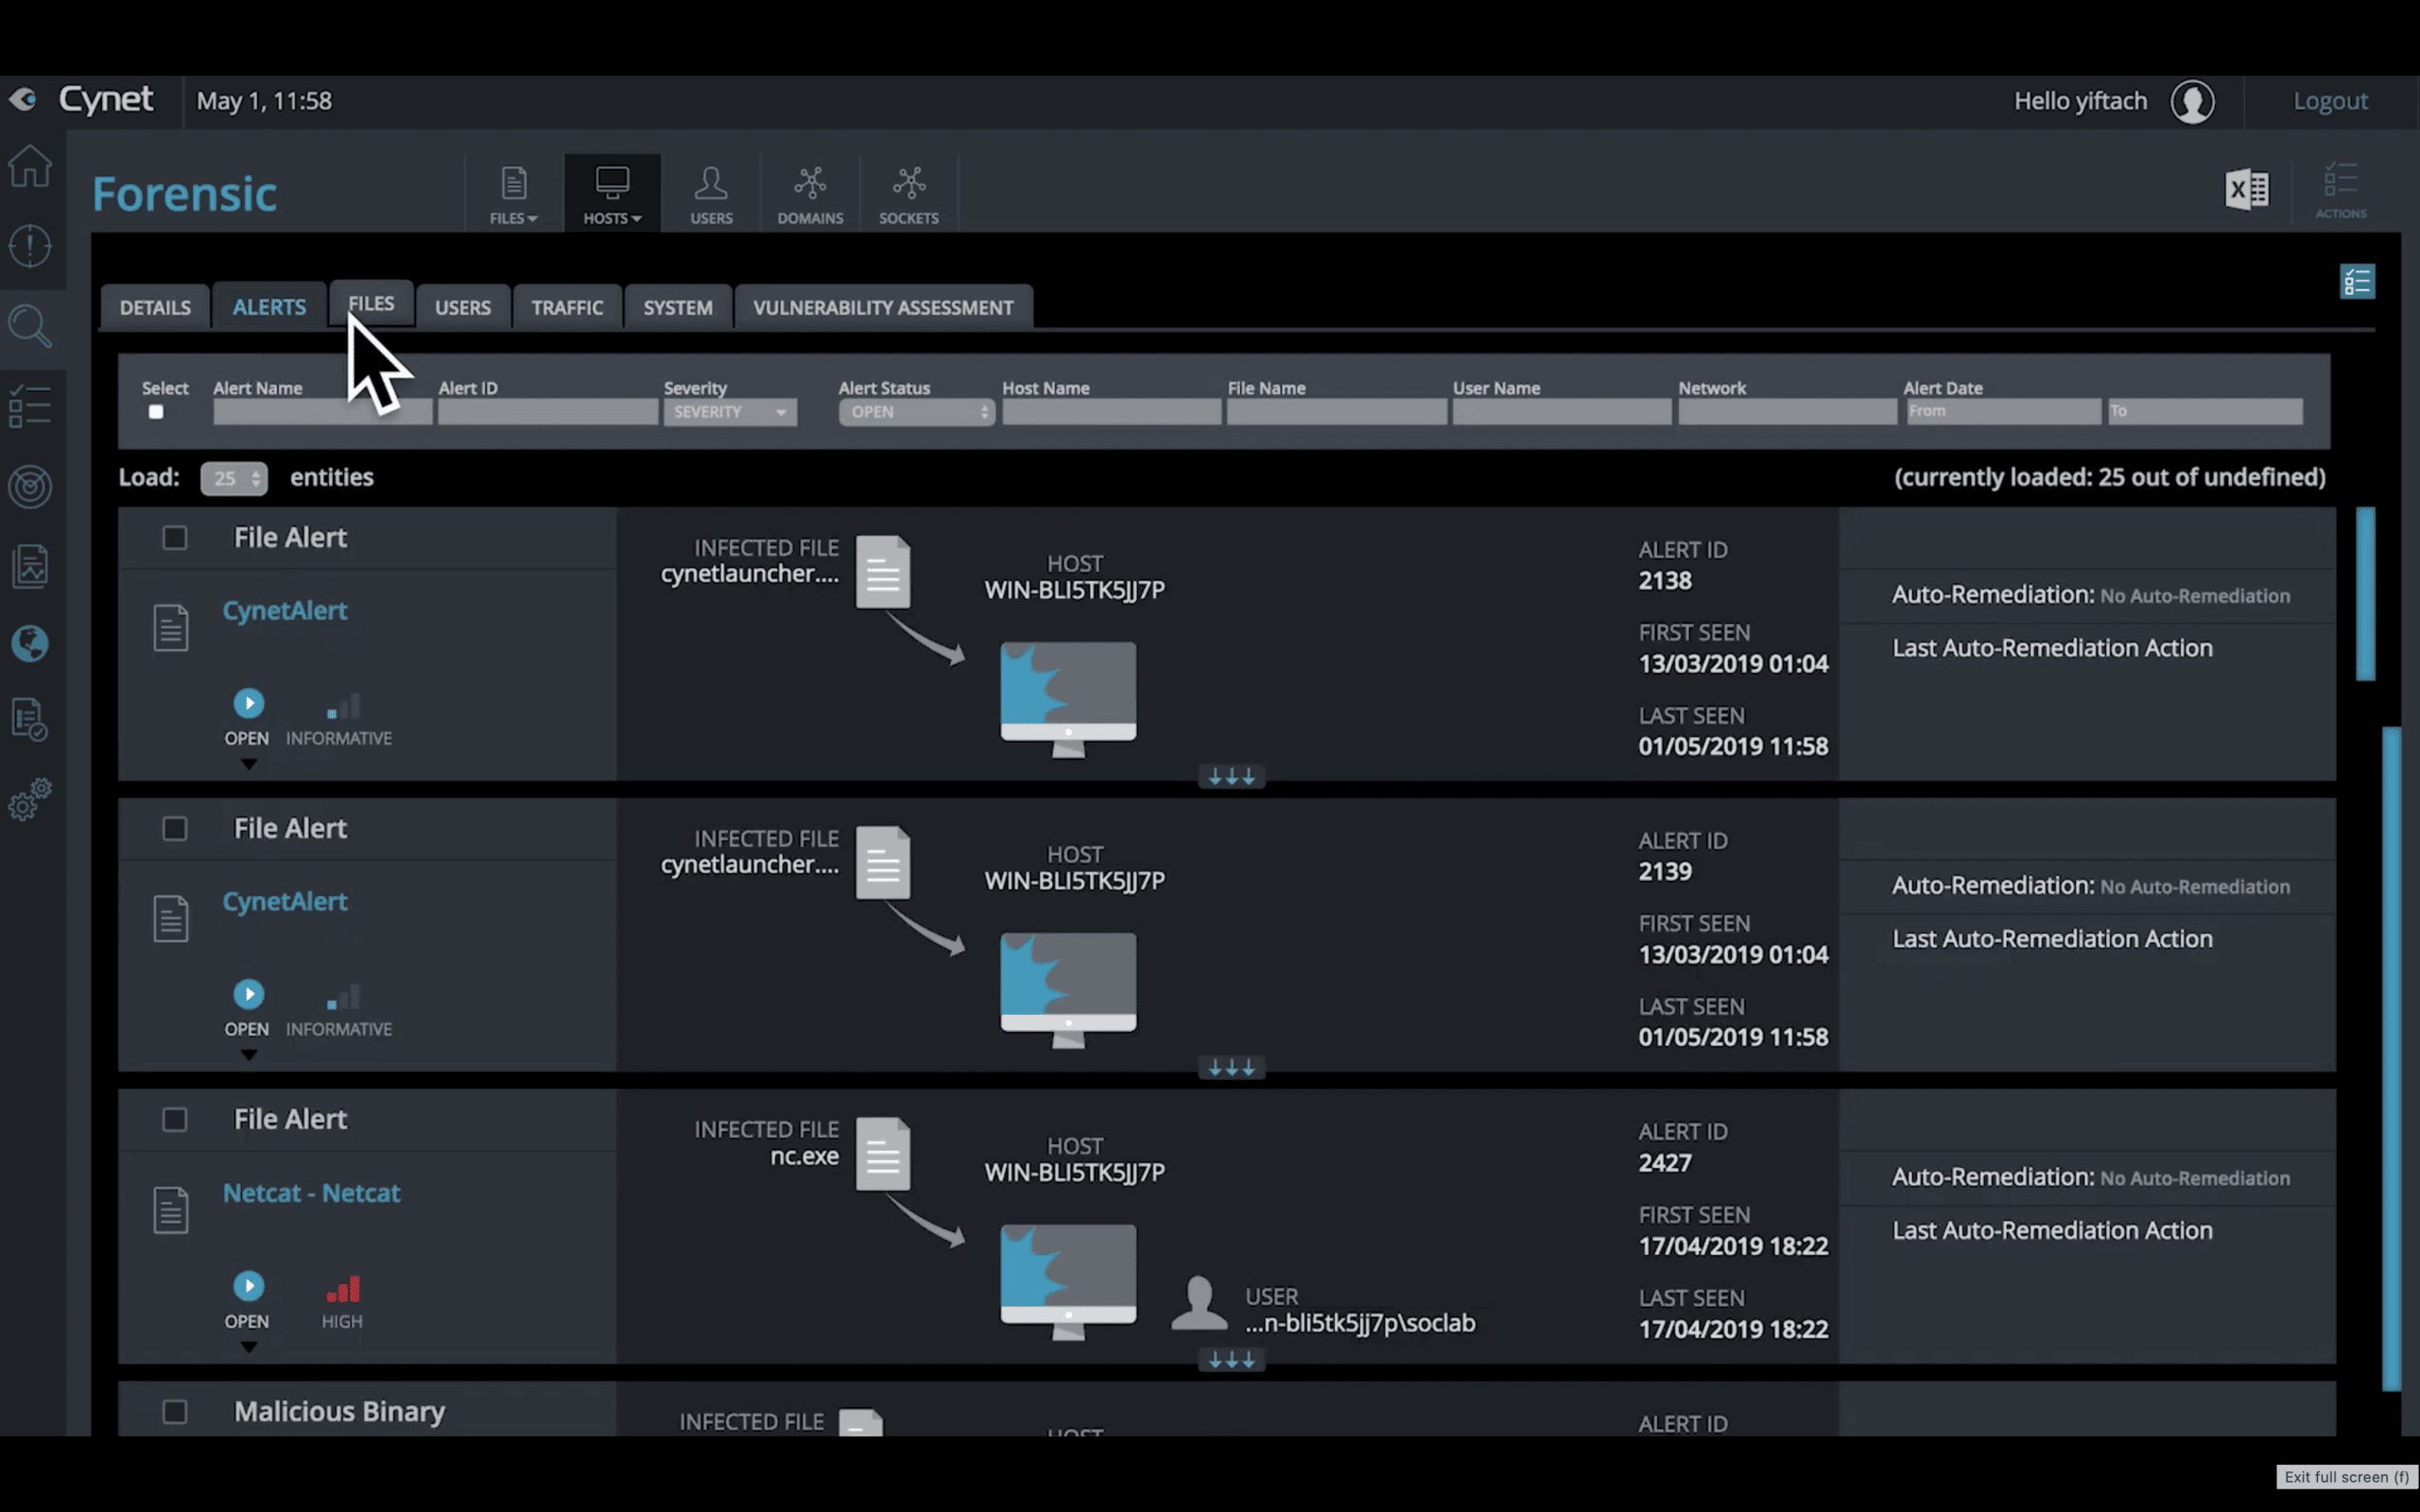The height and width of the screenshot is (1512, 2420).
Task: Select the DOMAINS toolbar icon
Action: coord(808,192)
